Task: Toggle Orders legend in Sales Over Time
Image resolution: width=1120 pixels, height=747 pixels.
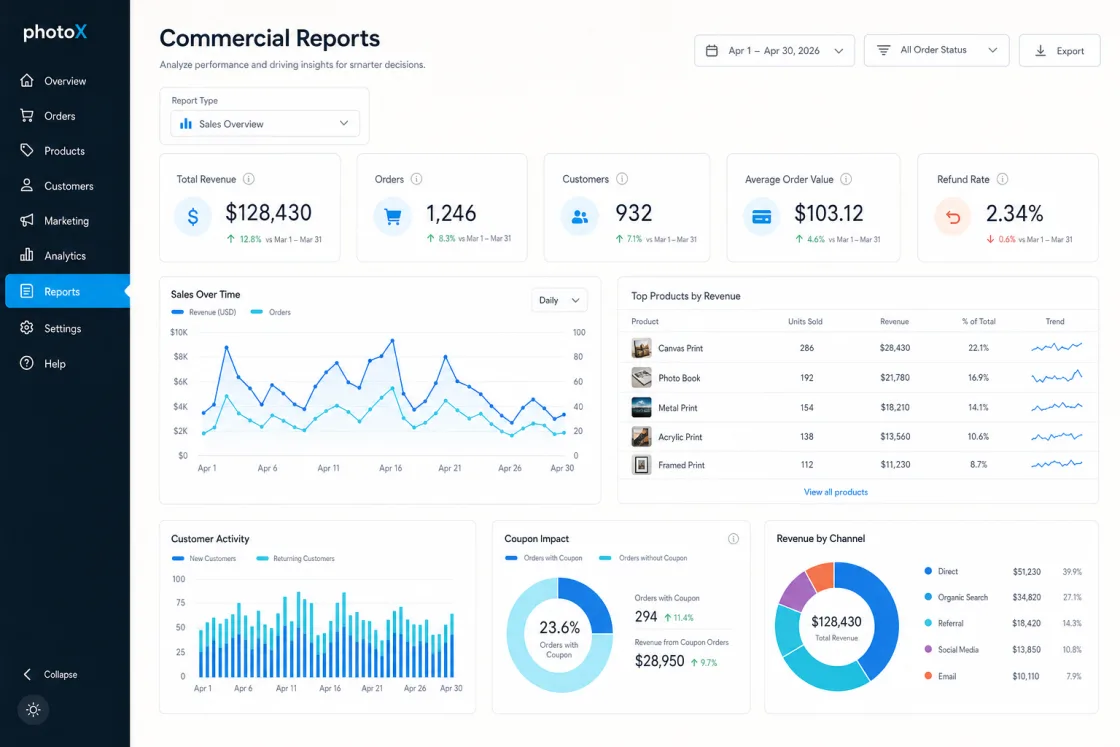Action: click(271, 312)
